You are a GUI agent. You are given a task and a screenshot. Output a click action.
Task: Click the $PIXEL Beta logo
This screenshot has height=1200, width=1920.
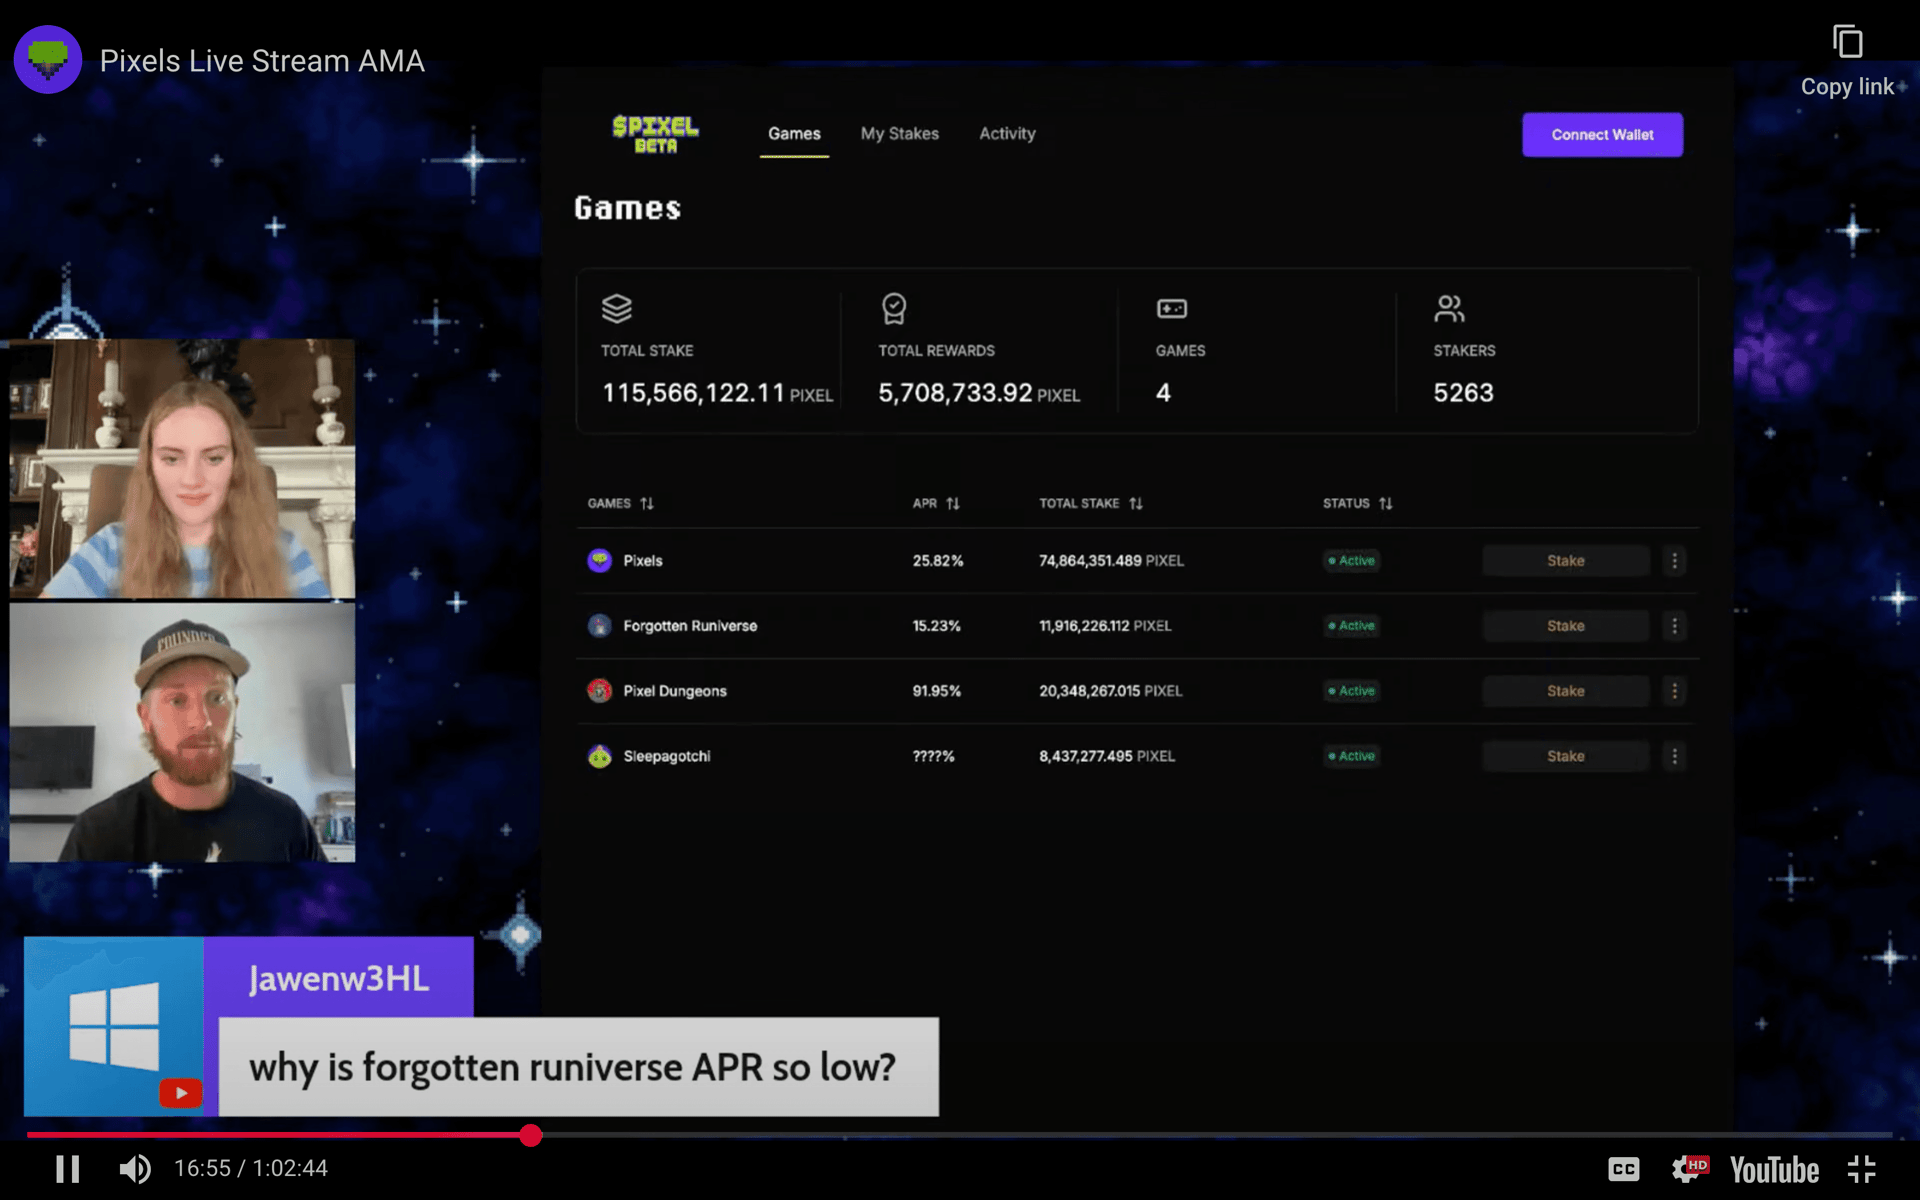click(655, 134)
